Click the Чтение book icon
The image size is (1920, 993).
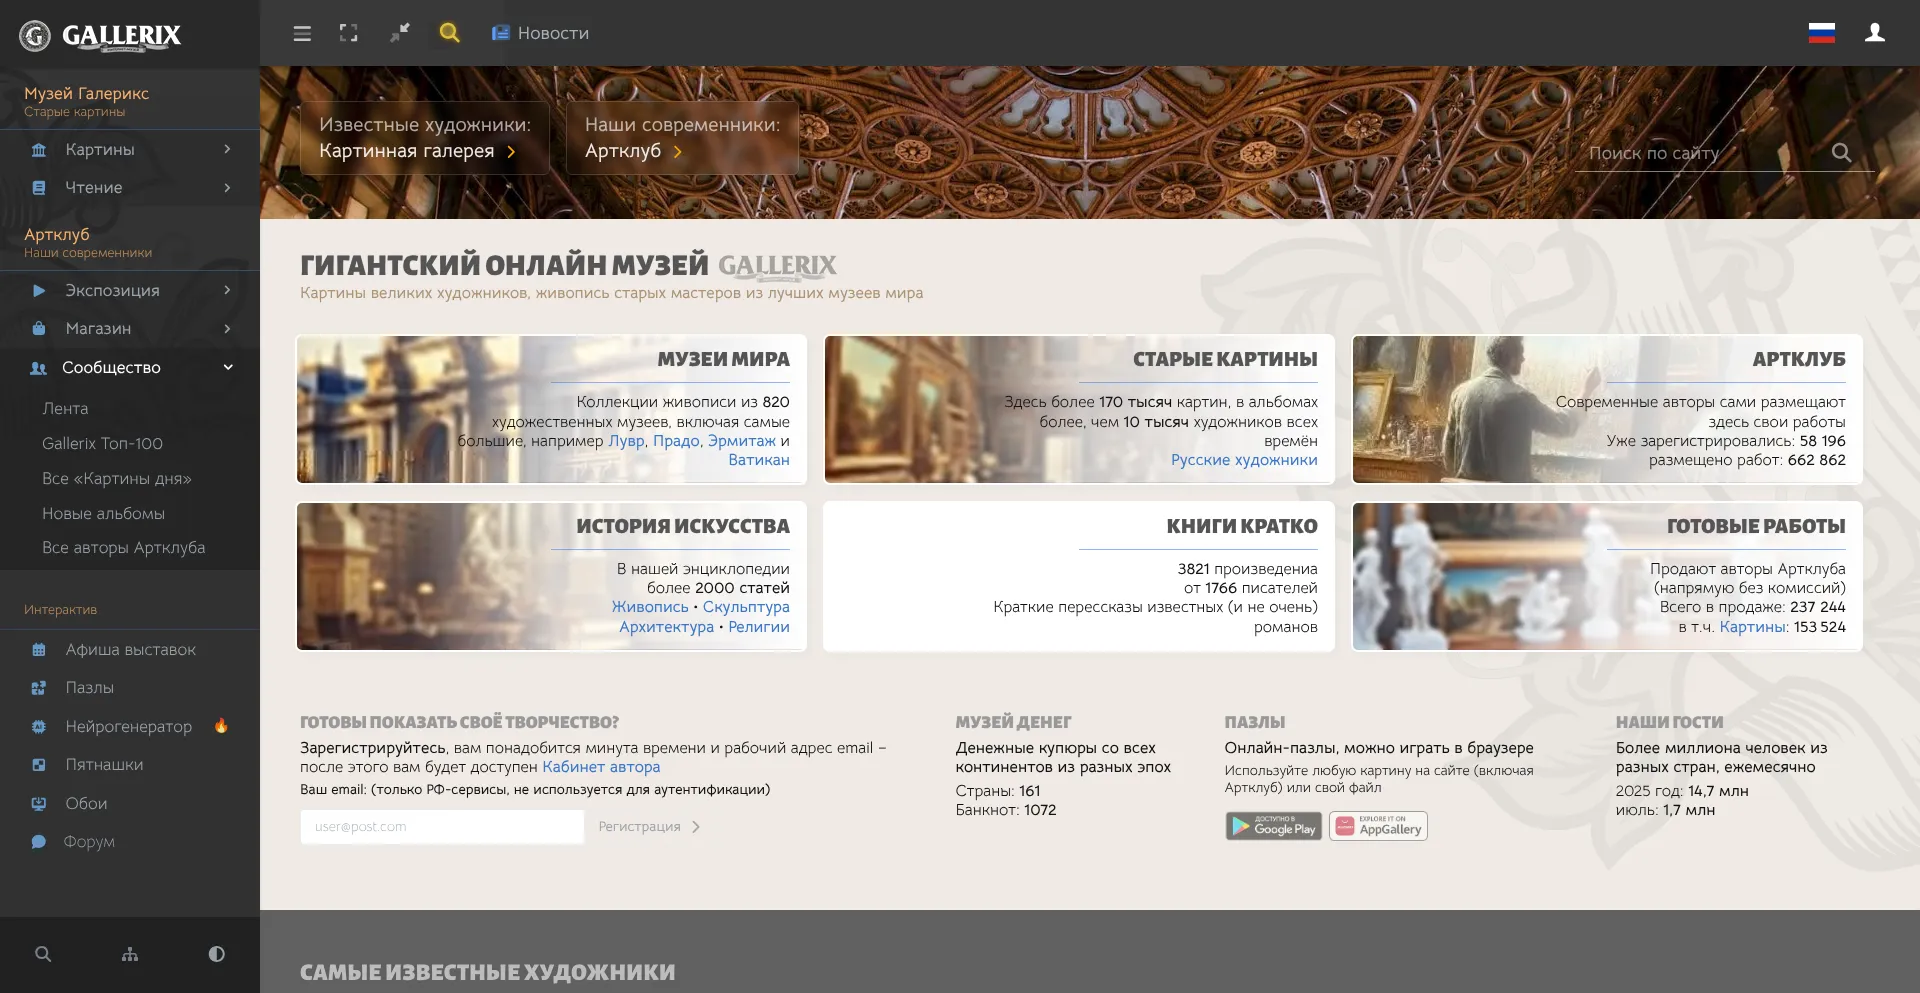39,188
